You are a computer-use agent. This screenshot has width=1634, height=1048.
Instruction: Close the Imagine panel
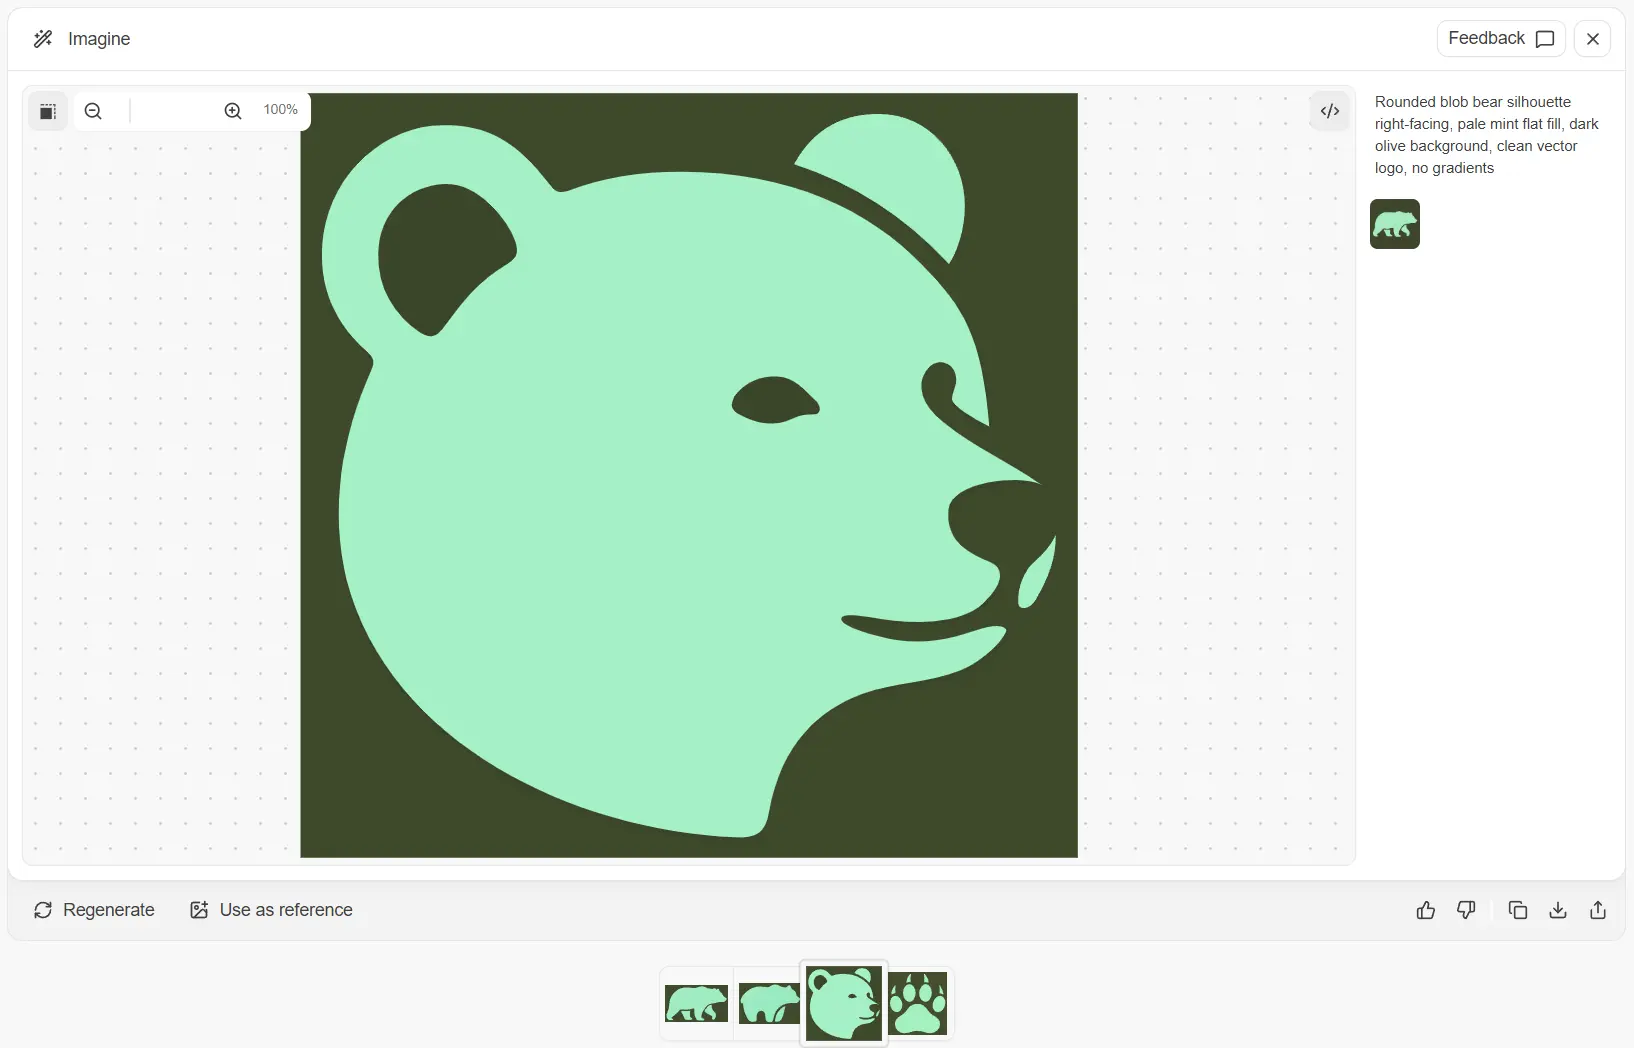coord(1592,38)
